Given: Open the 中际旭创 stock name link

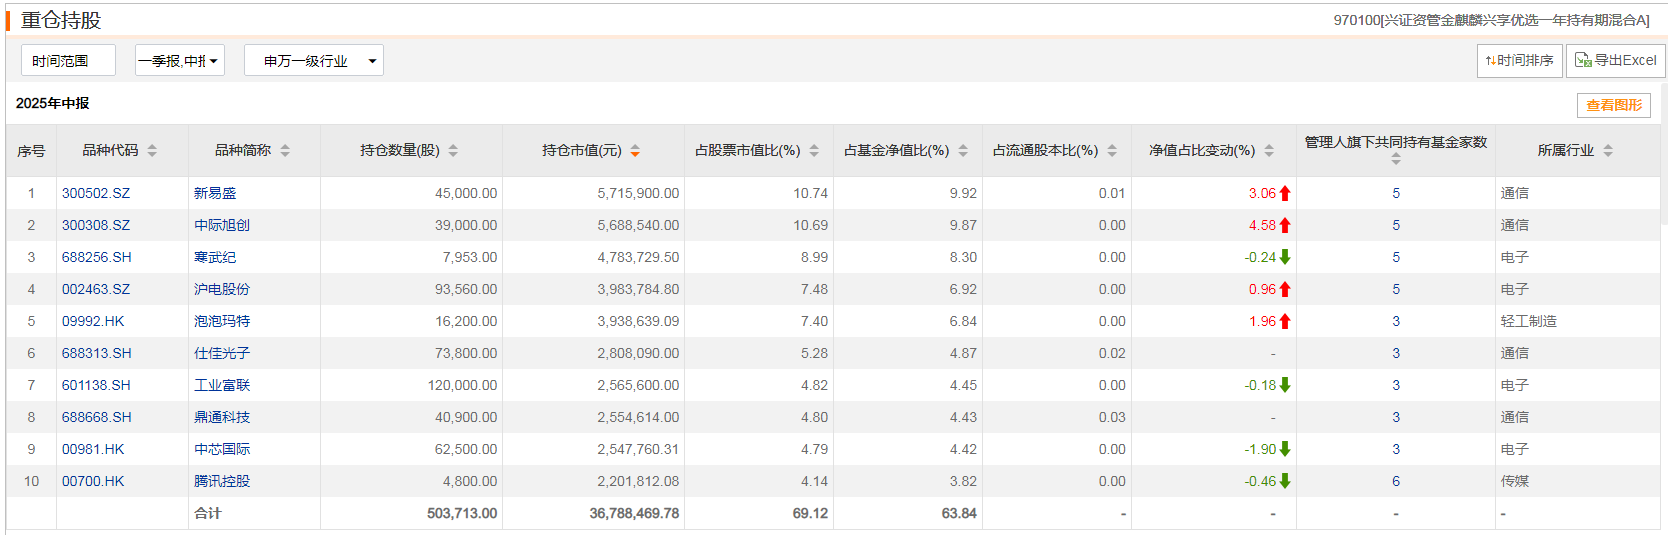Looking at the screenshot, I should [x=222, y=225].
